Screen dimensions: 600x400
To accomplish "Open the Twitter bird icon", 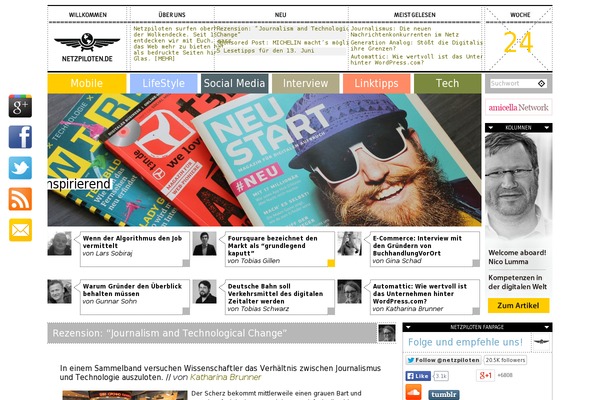I will point(20,168).
